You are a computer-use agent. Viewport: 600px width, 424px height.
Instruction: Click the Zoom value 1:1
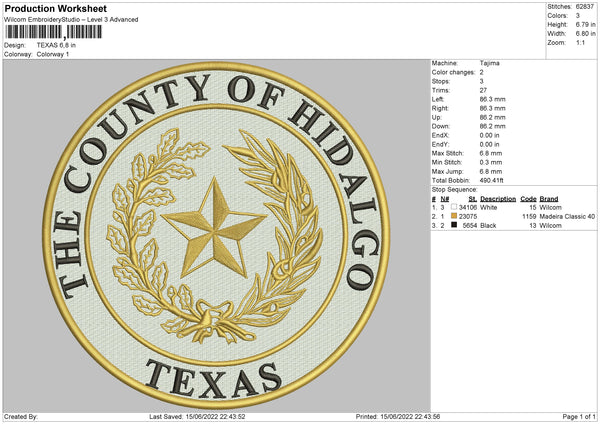(580, 42)
